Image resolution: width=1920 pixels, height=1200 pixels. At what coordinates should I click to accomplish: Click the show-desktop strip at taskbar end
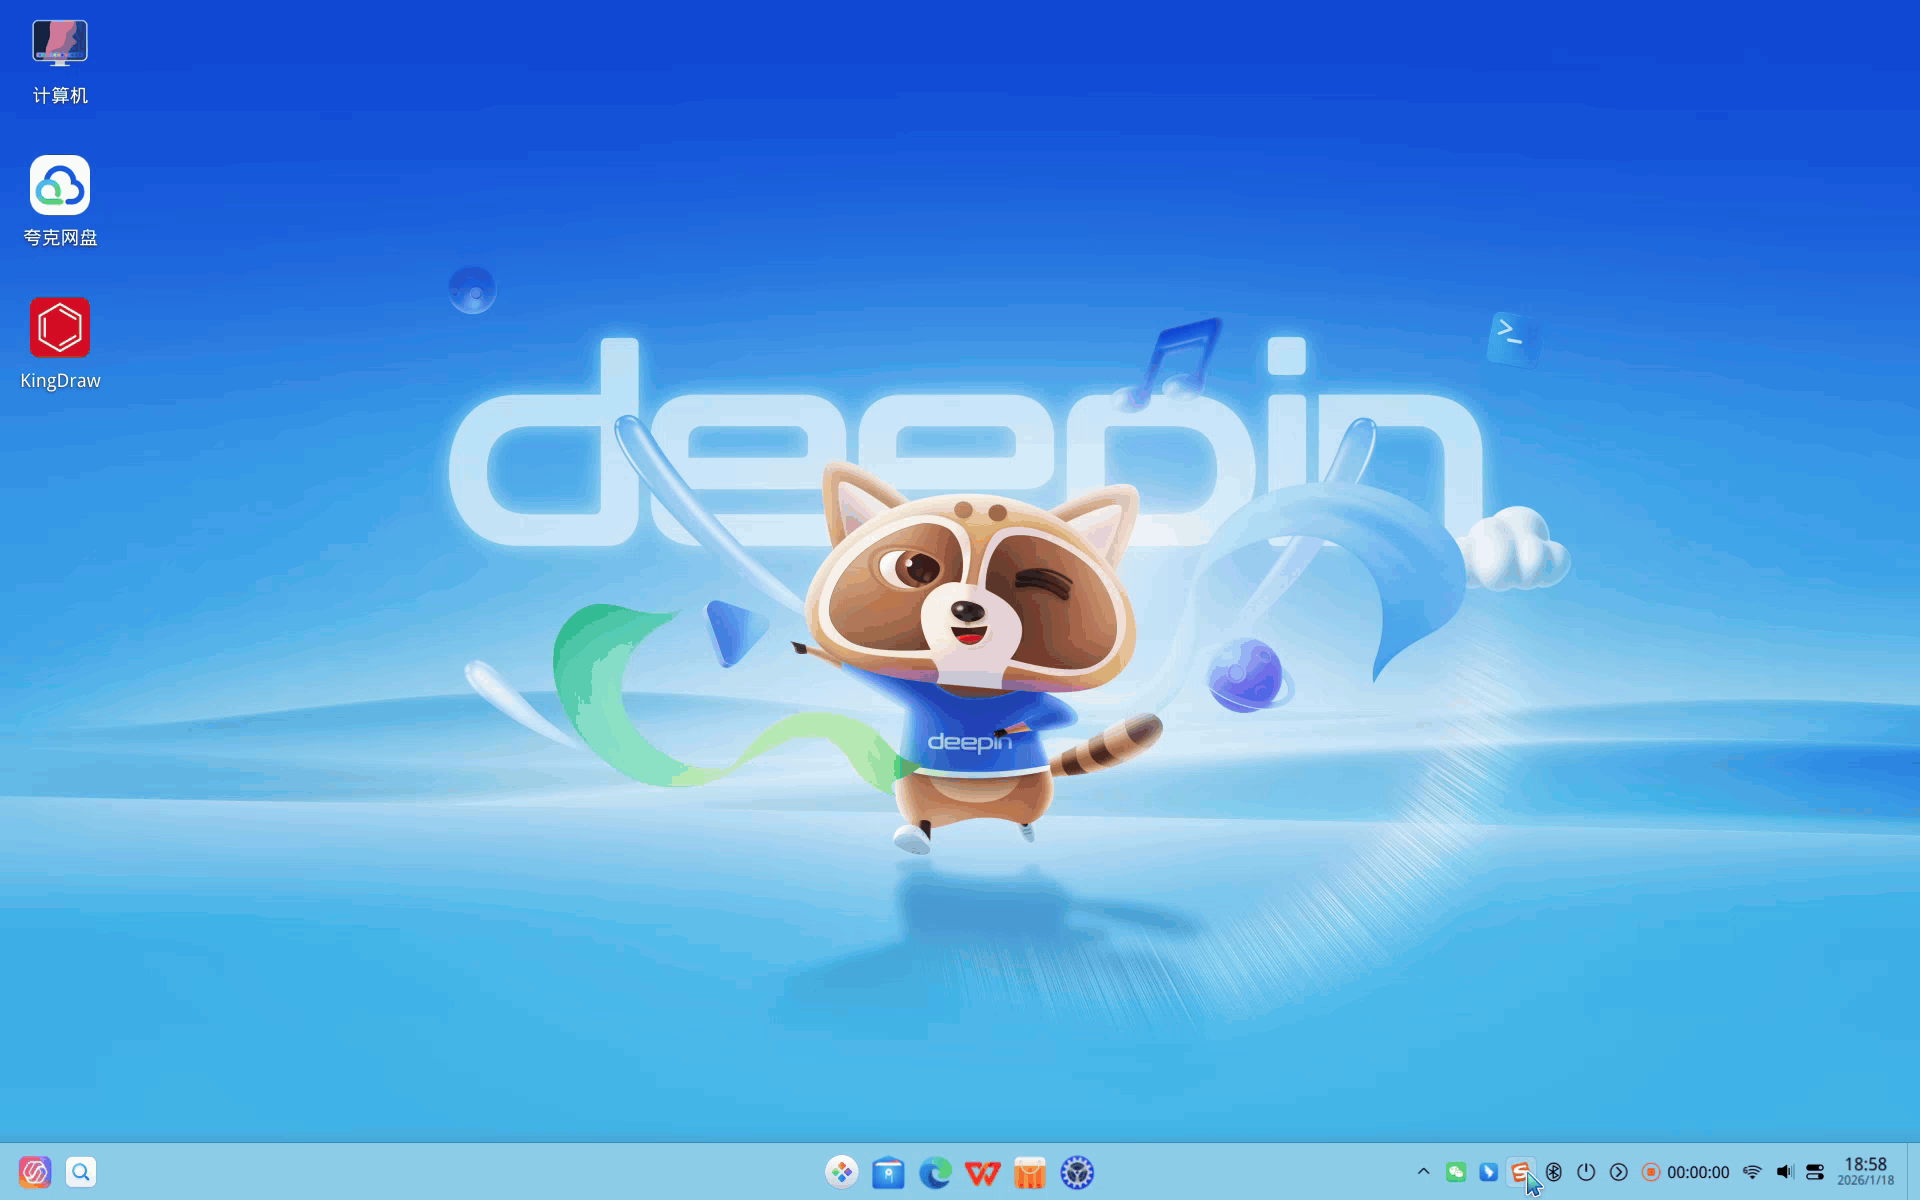tap(1913, 1172)
